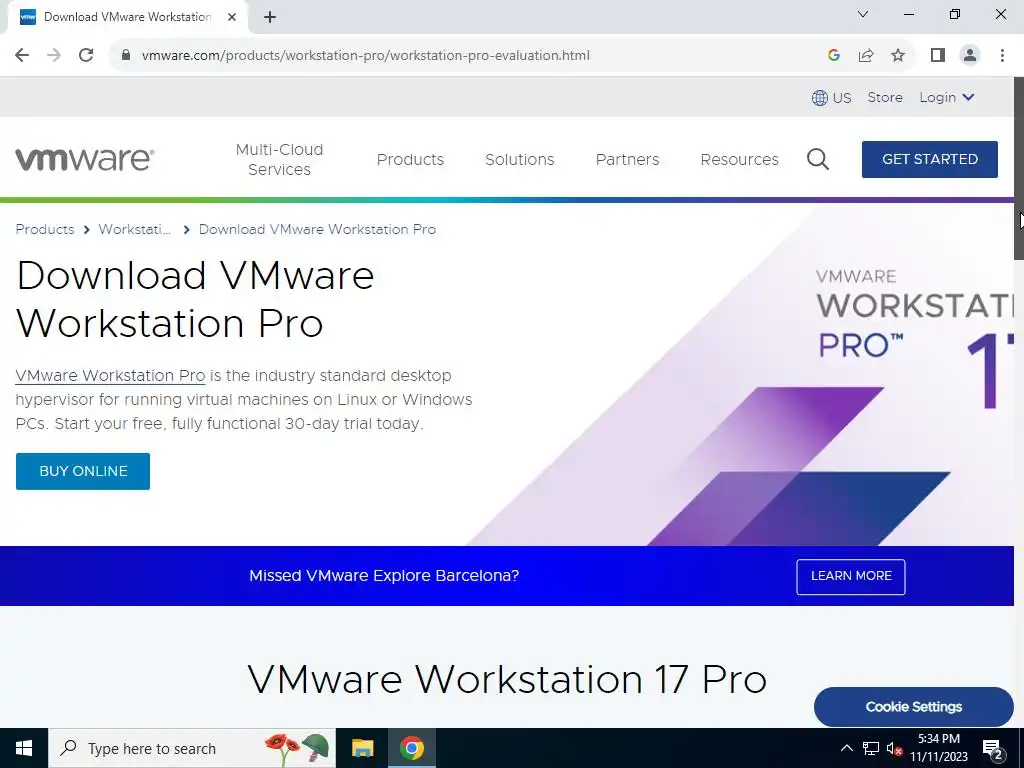Close the Download VMware Workstation tab

tap(232, 17)
